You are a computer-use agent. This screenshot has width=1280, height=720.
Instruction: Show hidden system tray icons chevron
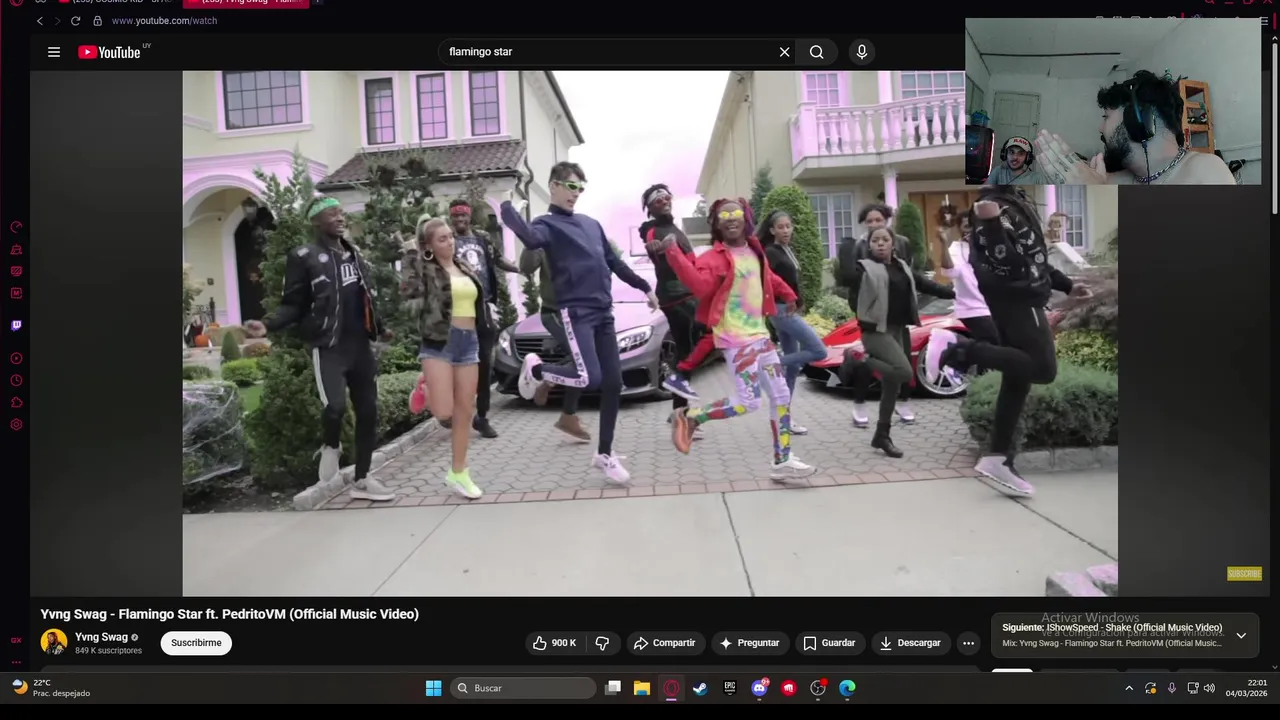[x=1129, y=688]
